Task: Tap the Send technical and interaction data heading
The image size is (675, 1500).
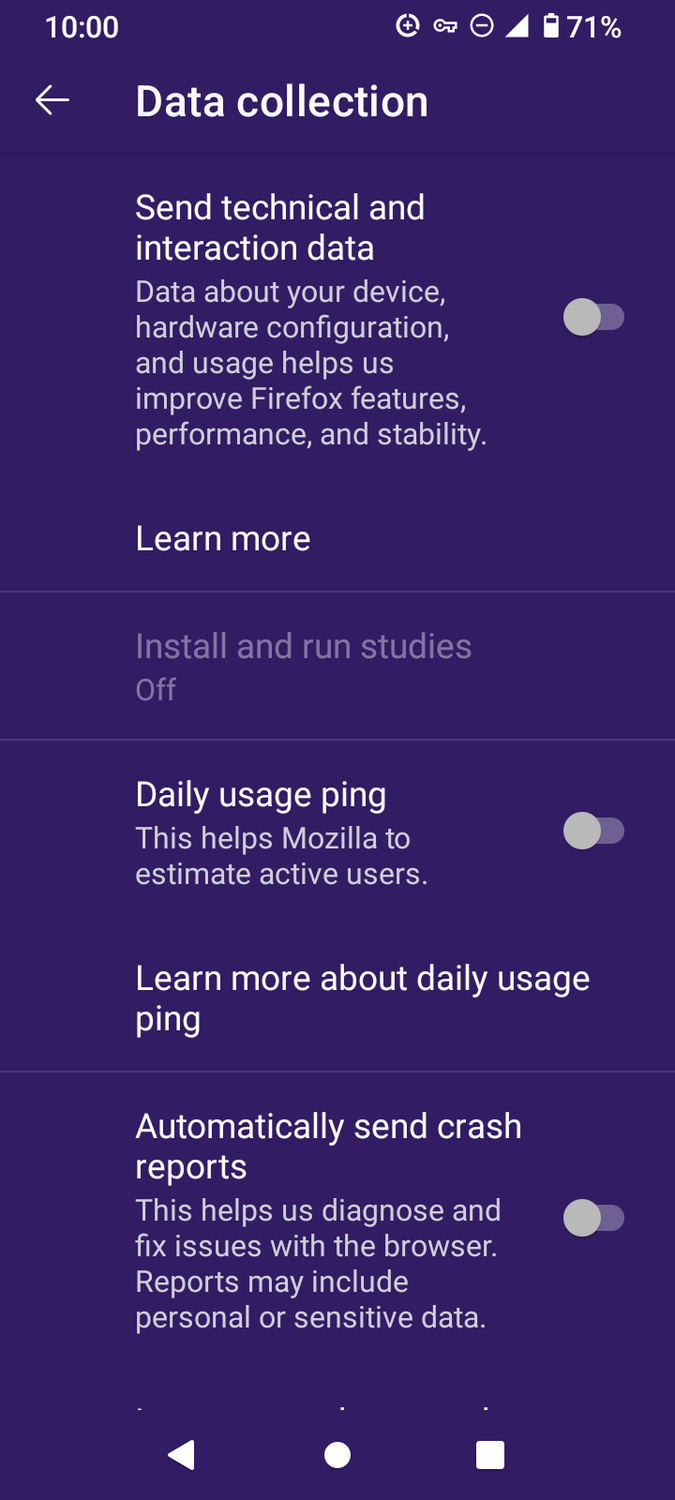Action: click(x=280, y=227)
